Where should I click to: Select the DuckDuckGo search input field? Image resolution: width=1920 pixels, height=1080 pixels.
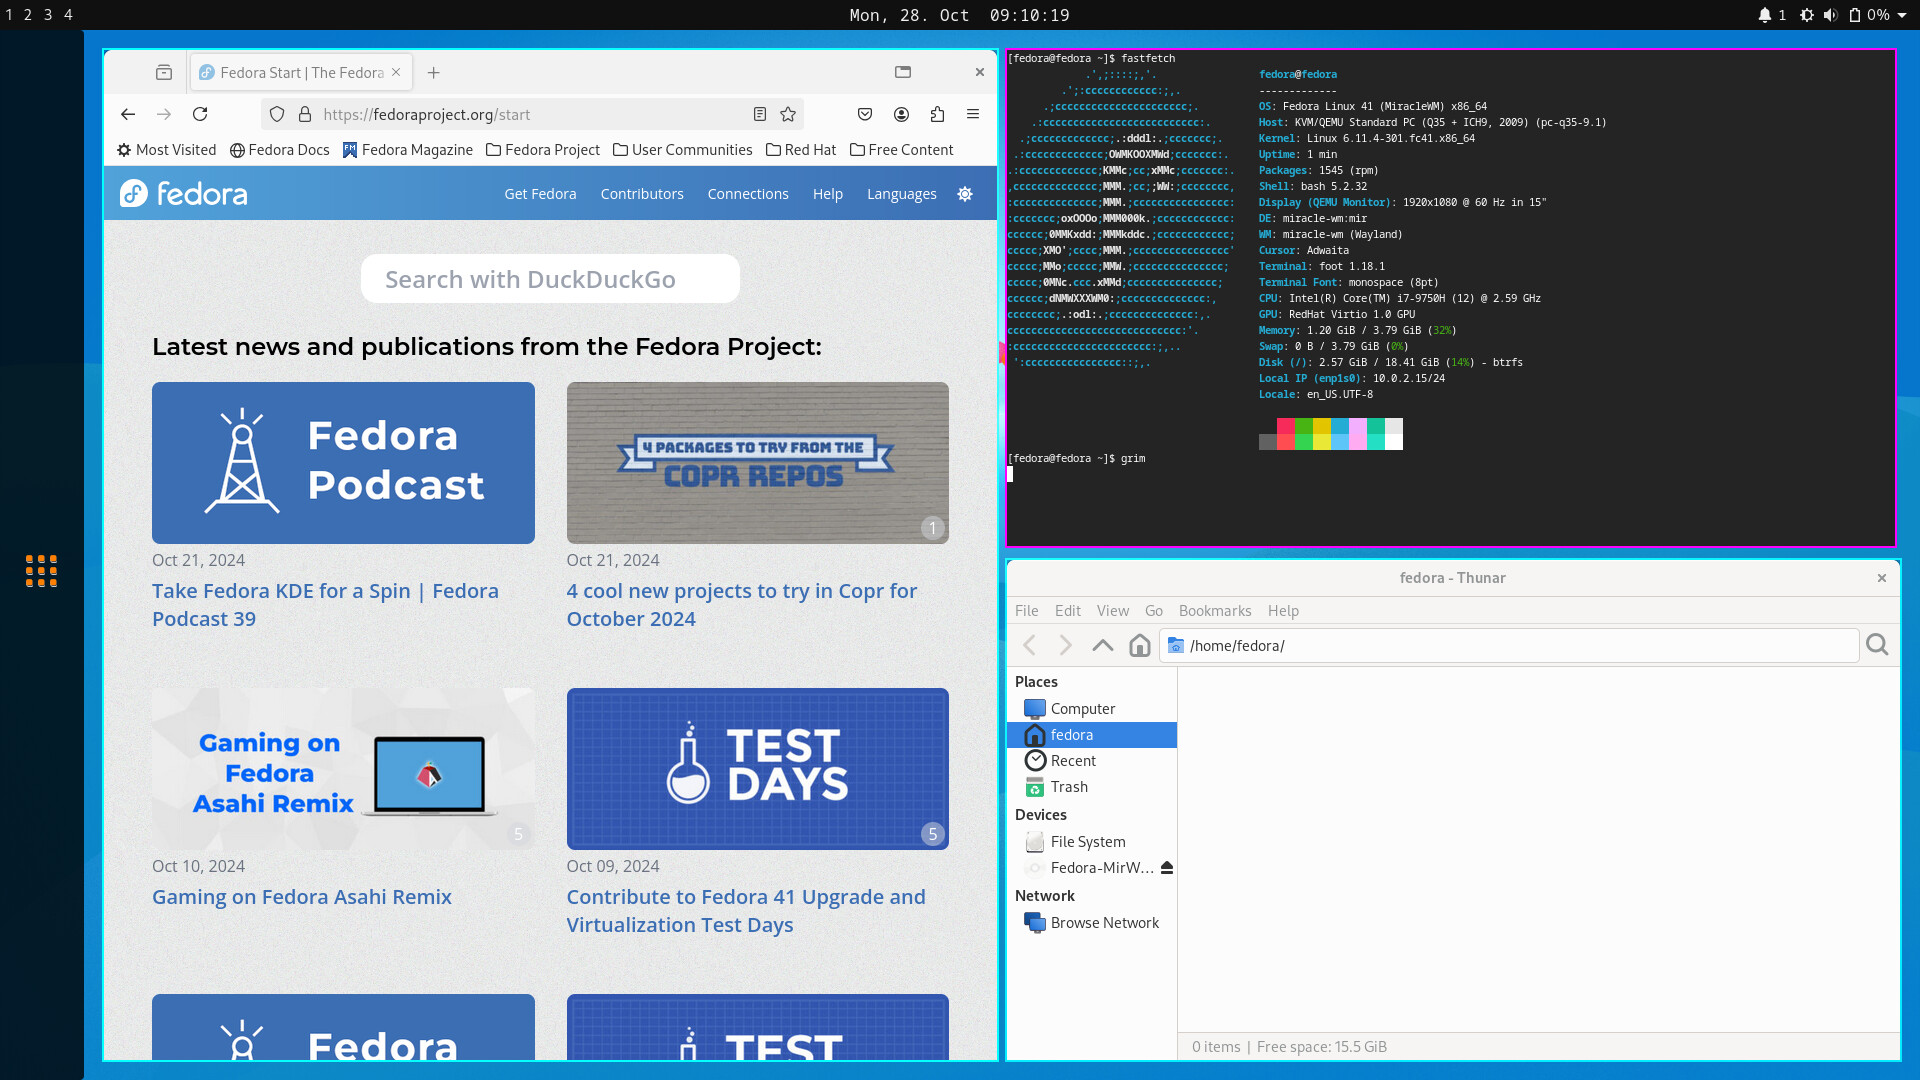tap(549, 280)
